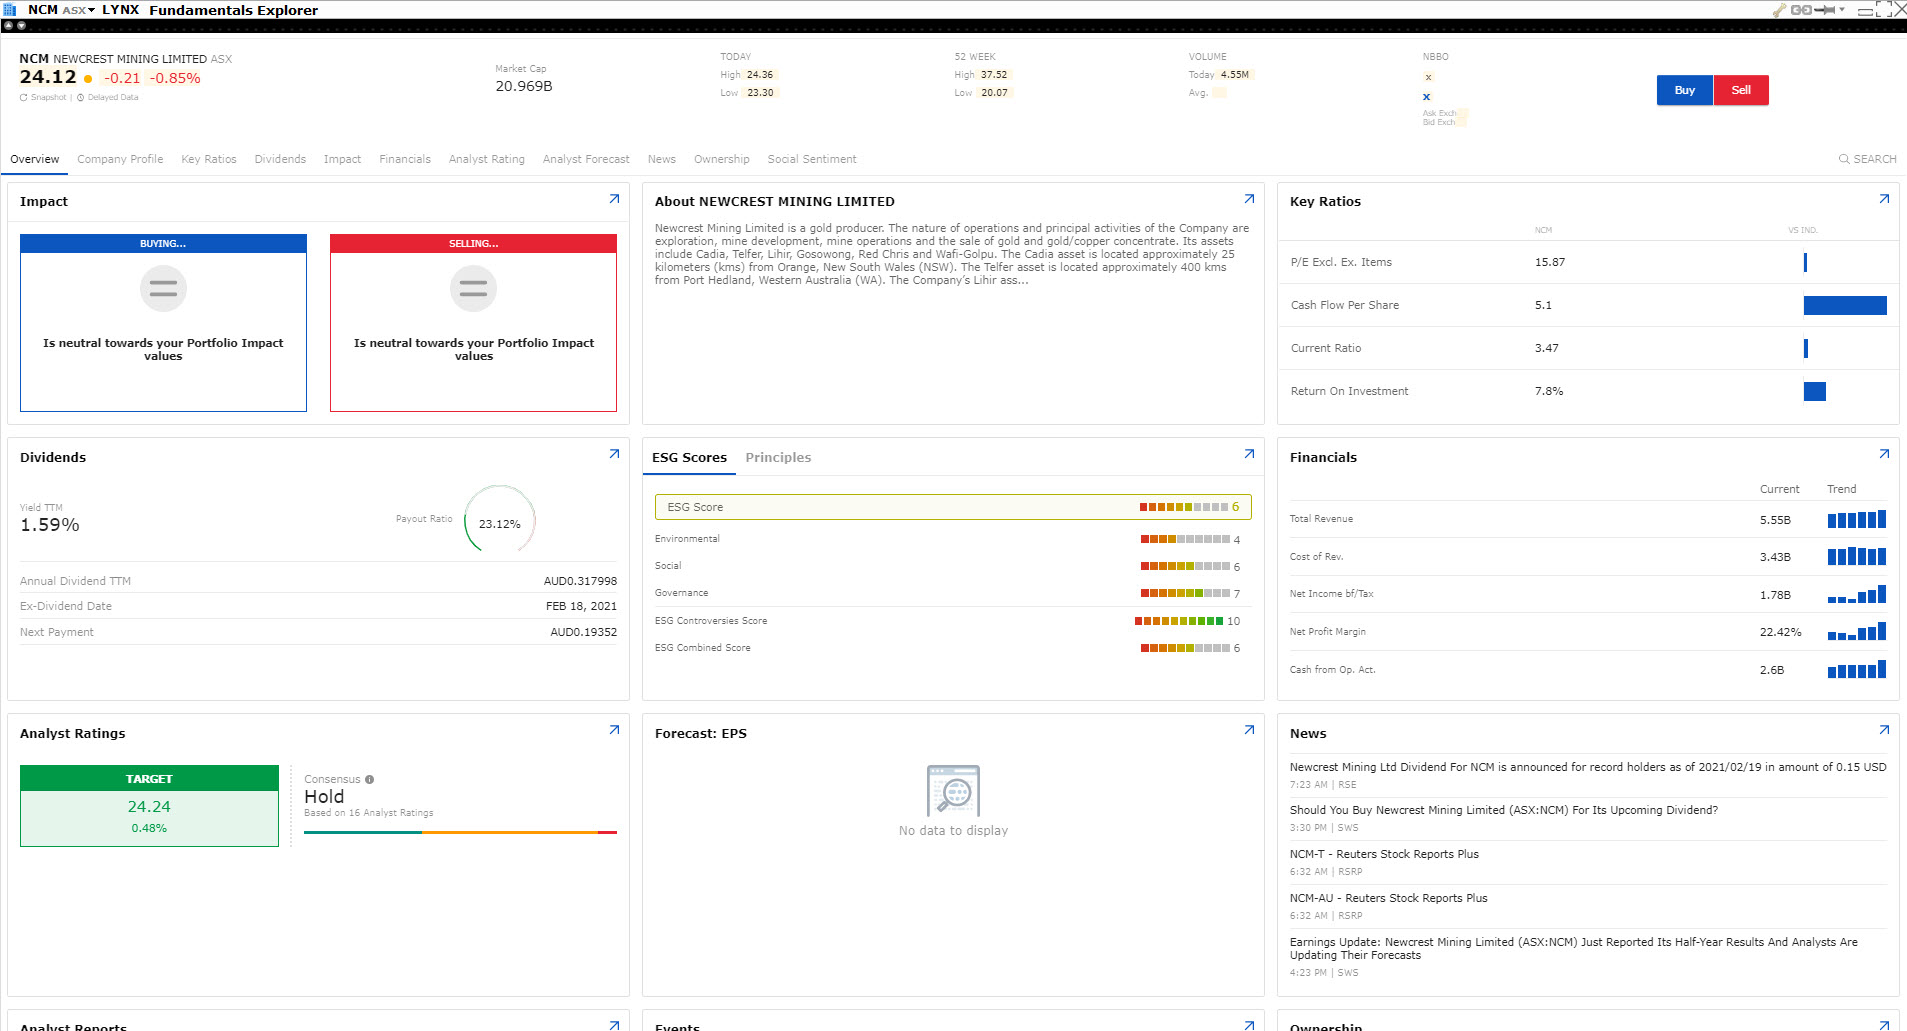Click the round up-arrow toolbar button
The height and width of the screenshot is (1031, 1907).
(8, 26)
